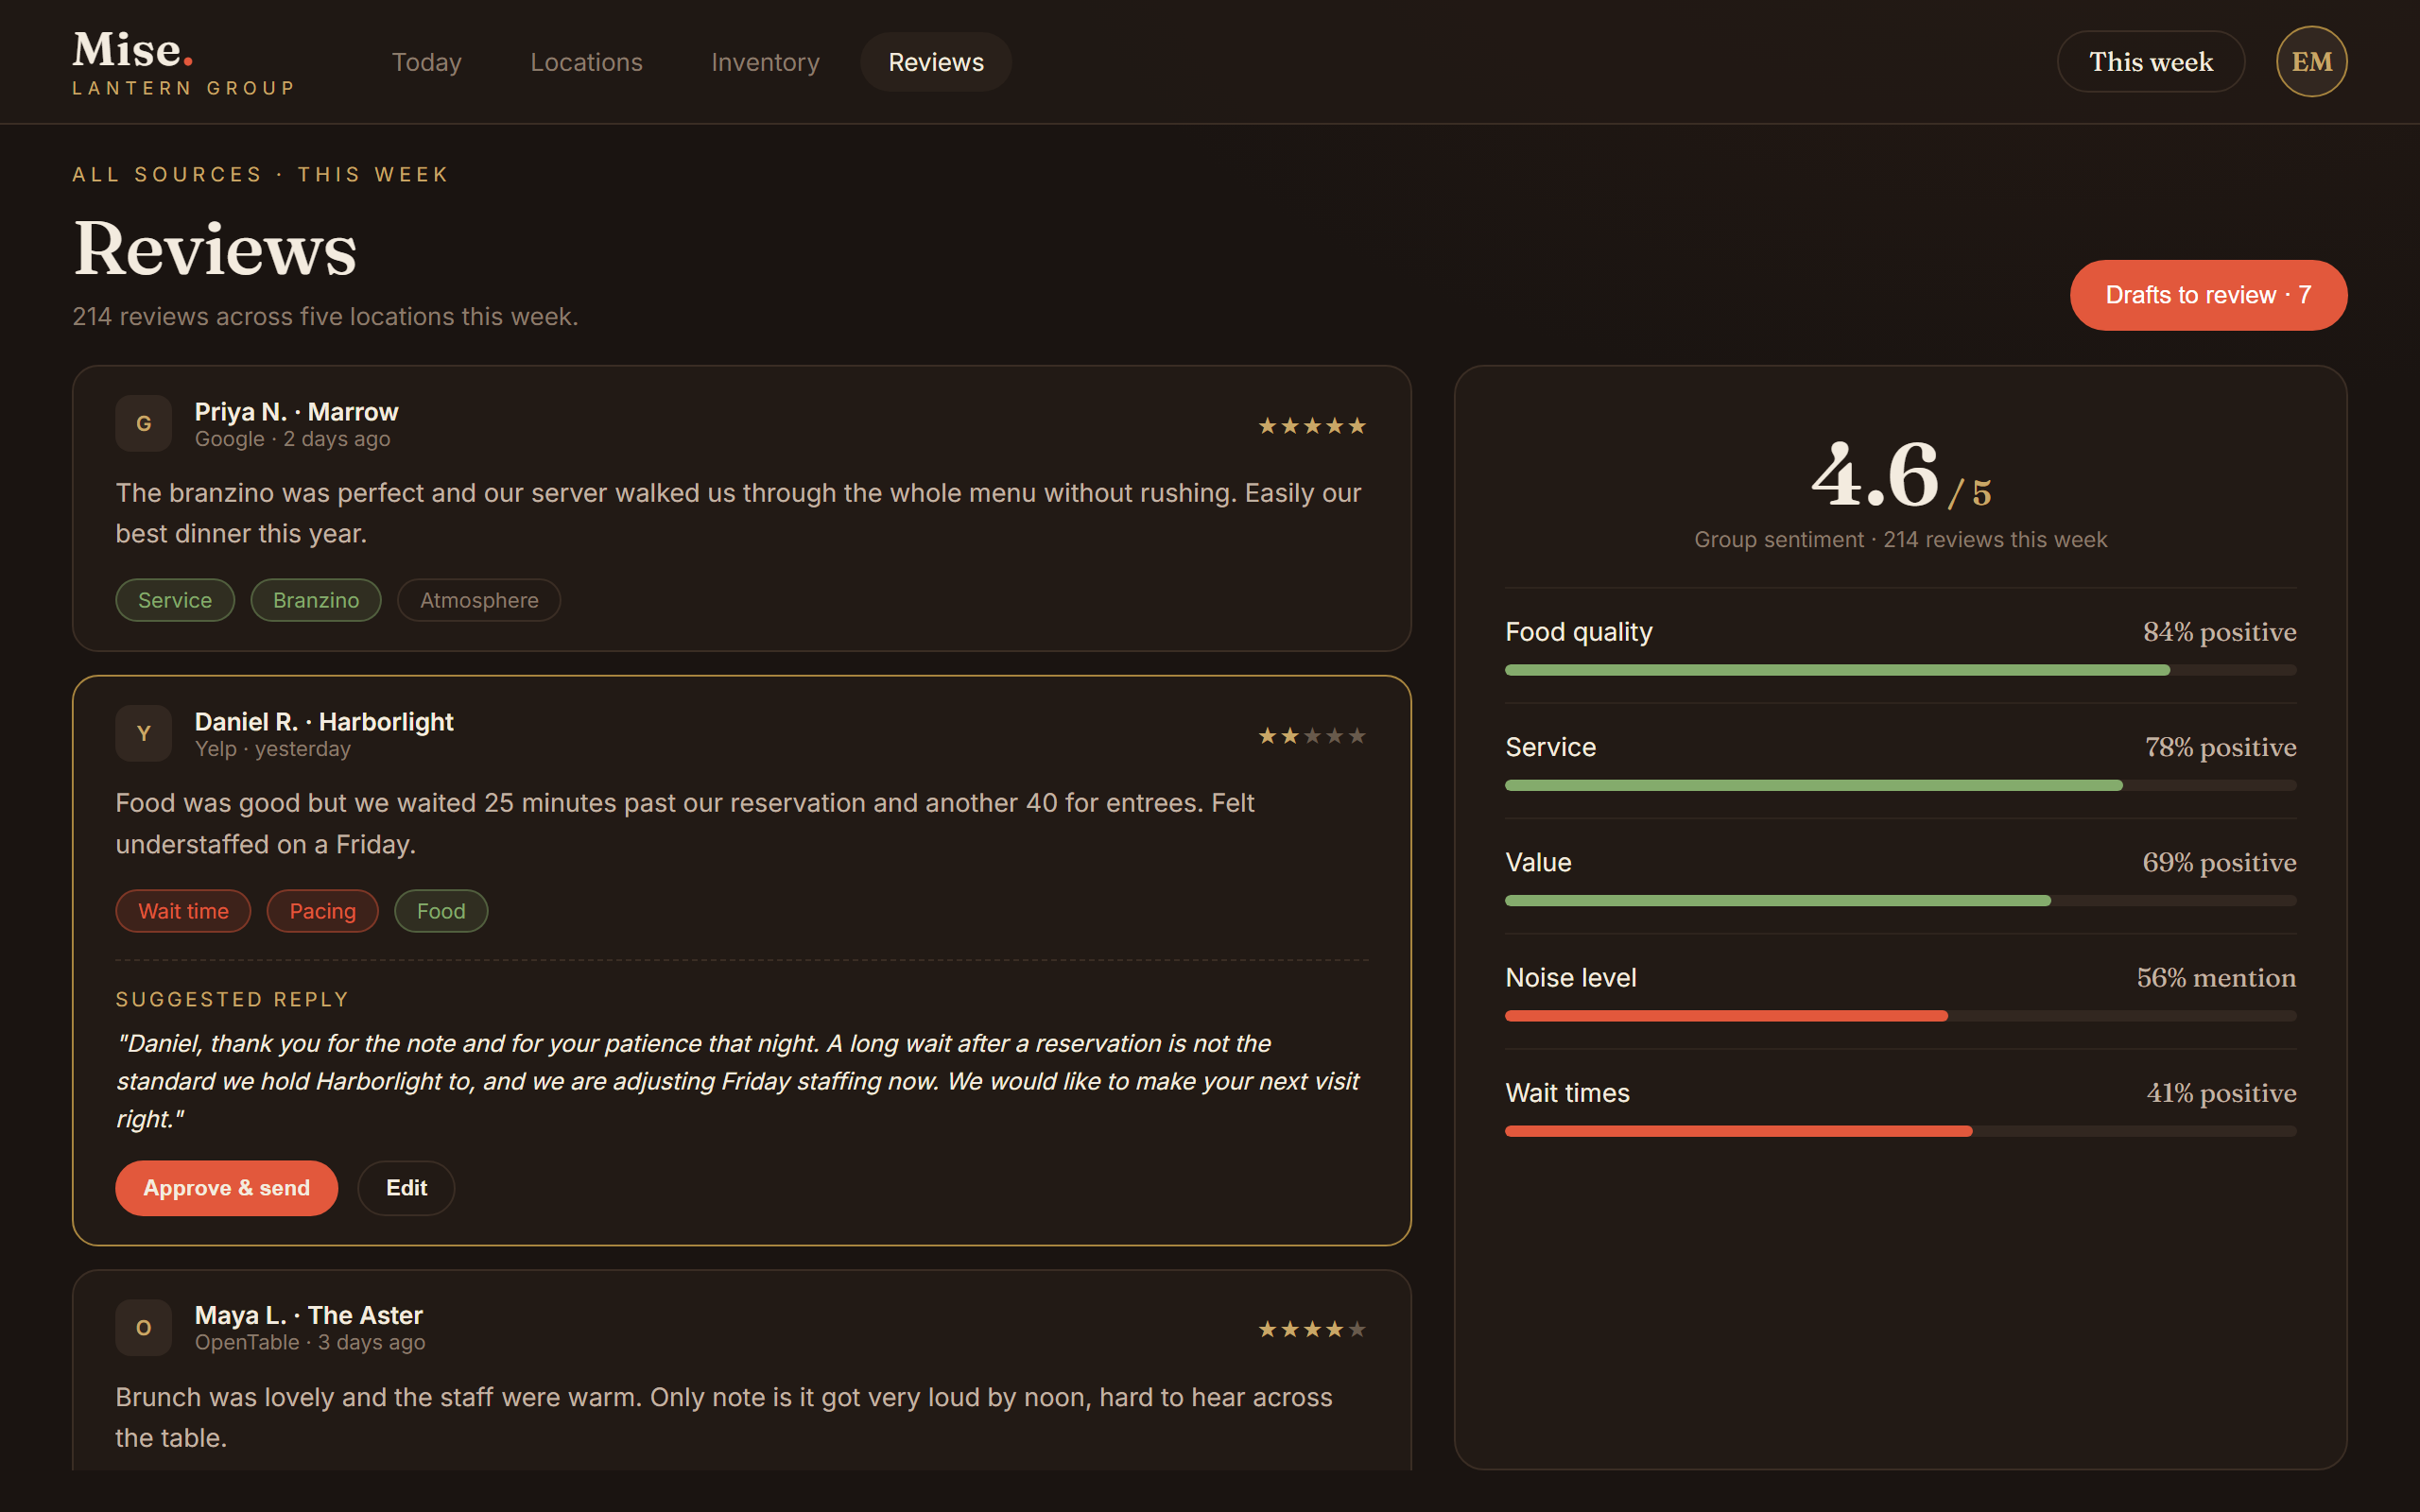Toggle the Wait time tag
This screenshot has width=2420, height=1512.
(x=183, y=911)
